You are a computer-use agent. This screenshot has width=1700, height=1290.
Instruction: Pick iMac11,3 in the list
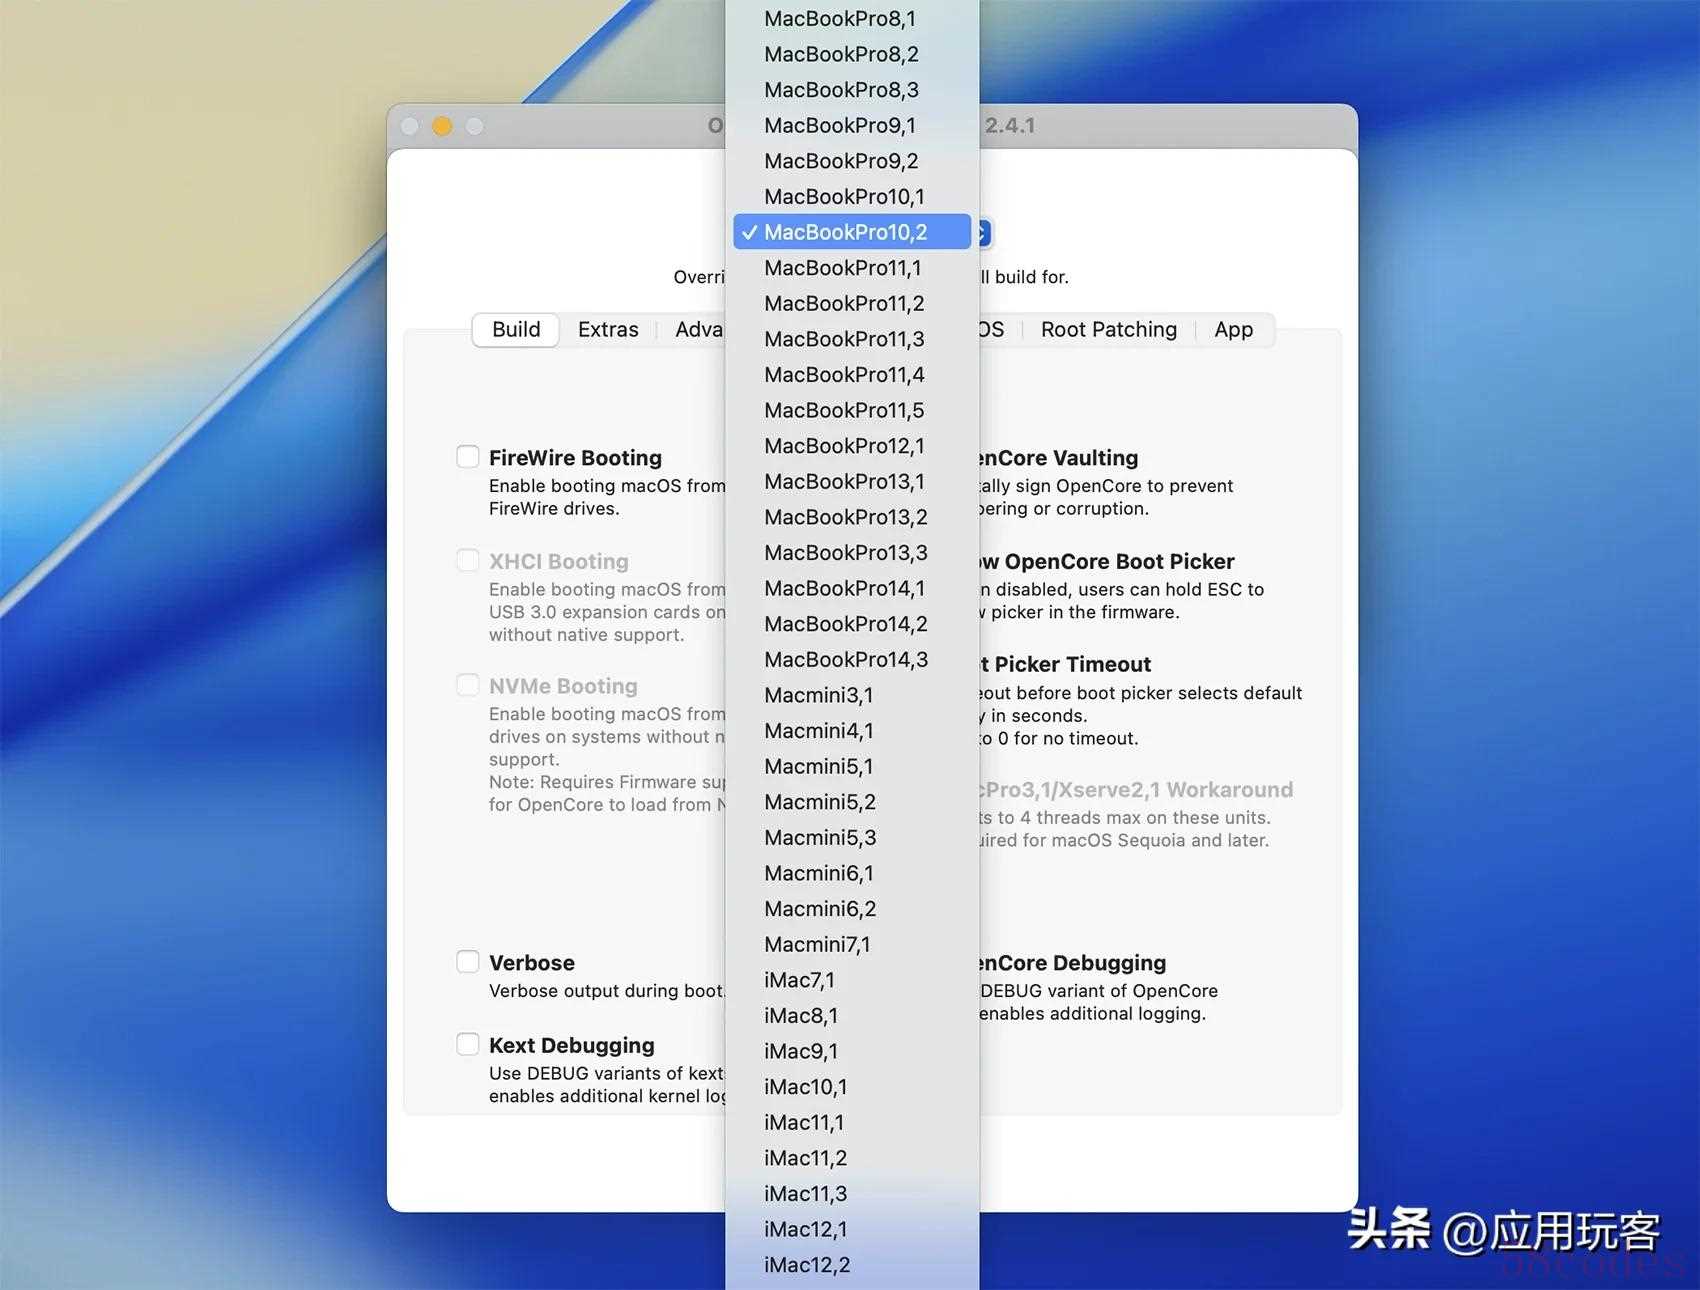pos(852,1194)
